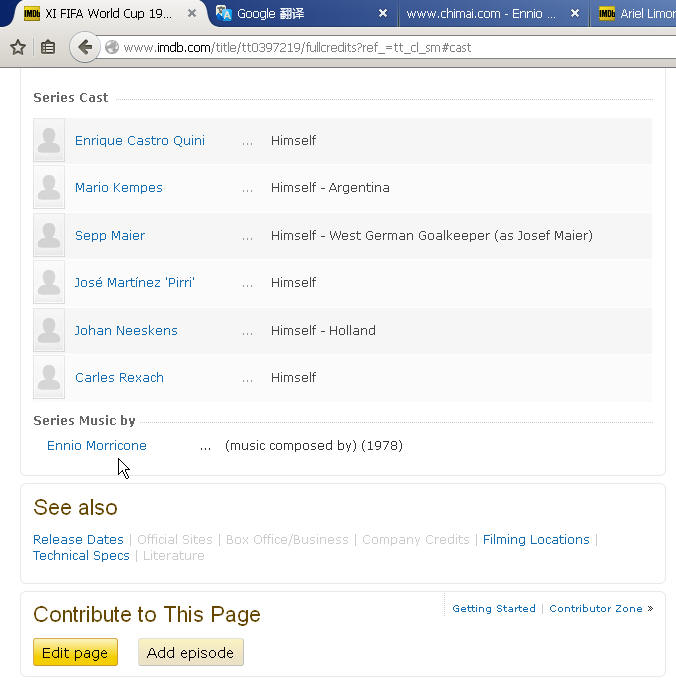This screenshot has width=676, height=691.
Task: Open the bookmarks list icon
Action: [x=48, y=47]
